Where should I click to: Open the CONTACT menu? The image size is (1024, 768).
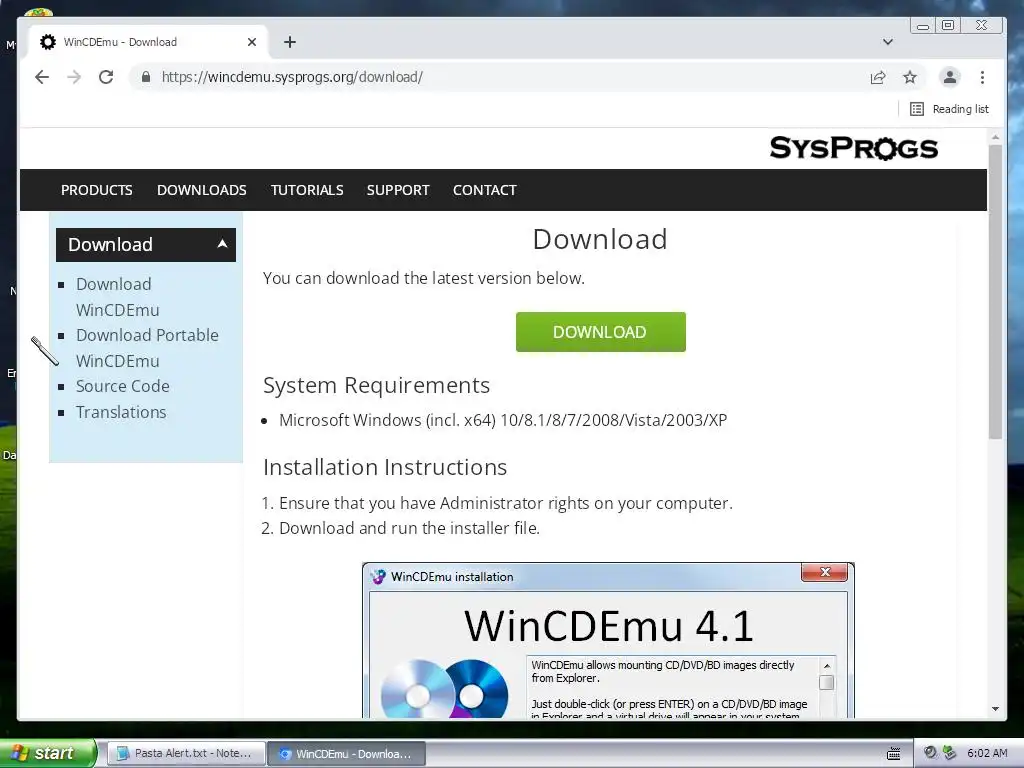tap(485, 190)
